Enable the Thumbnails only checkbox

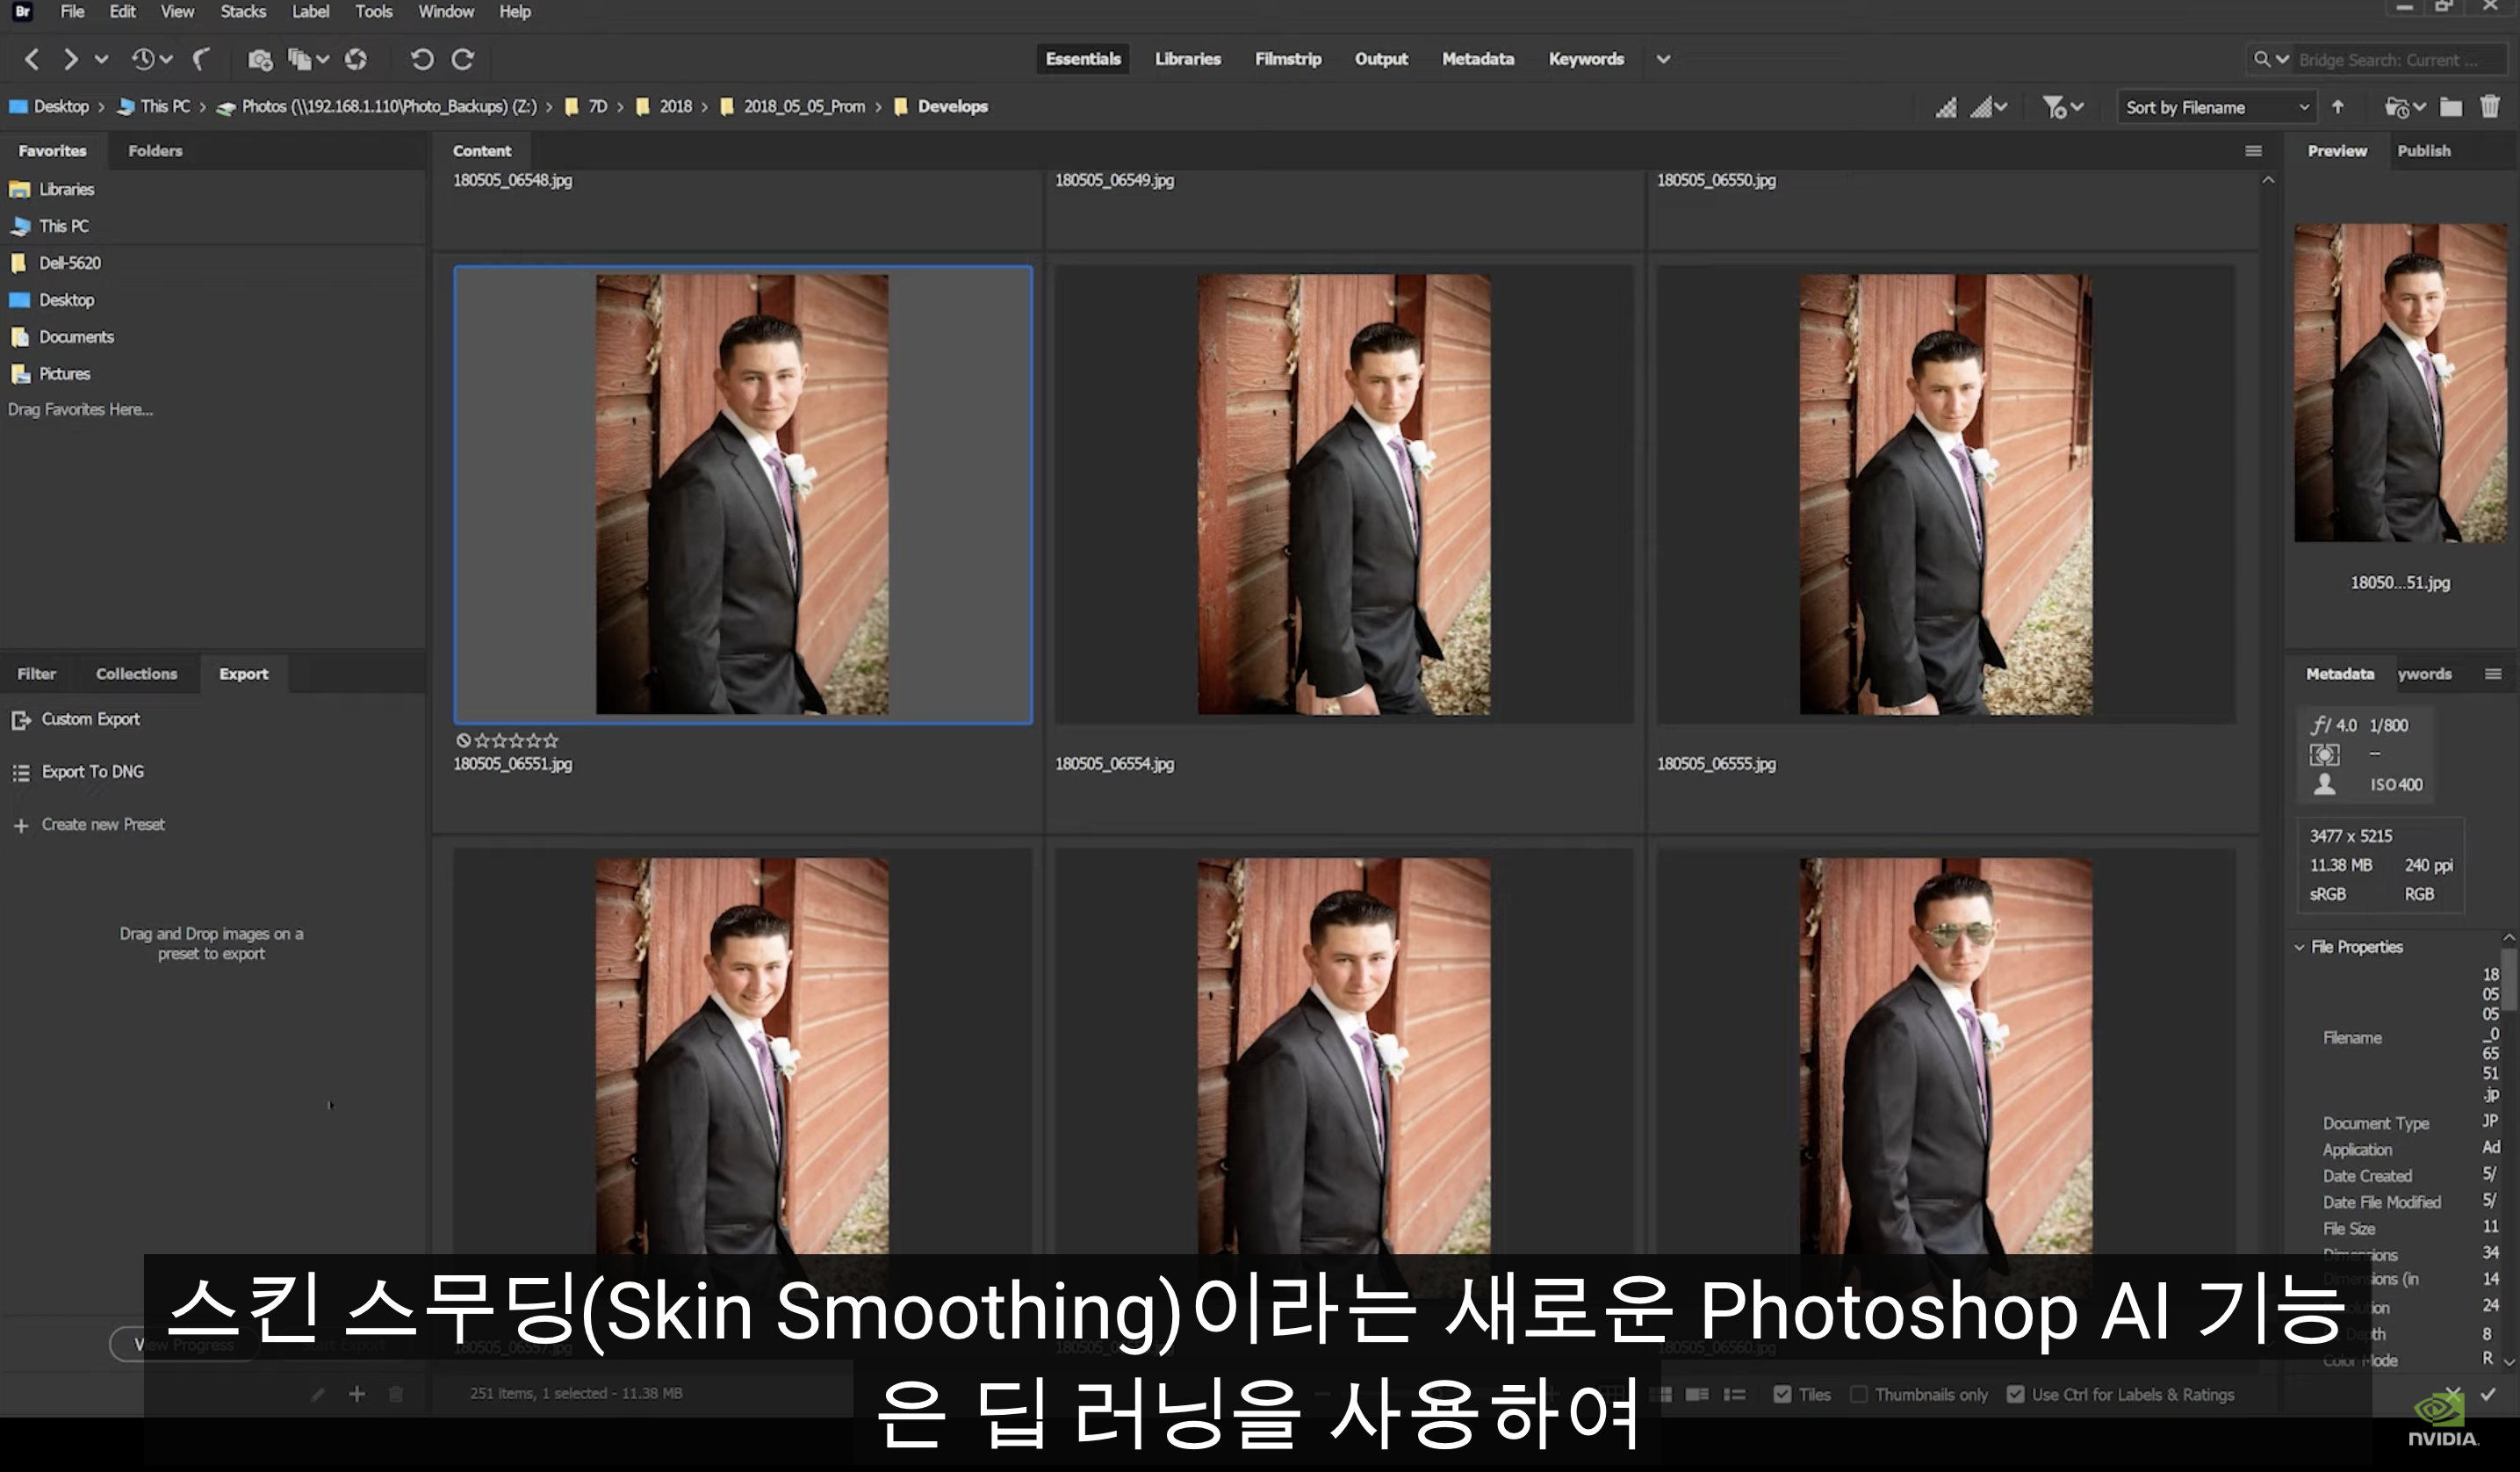[x=1858, y=1394]
